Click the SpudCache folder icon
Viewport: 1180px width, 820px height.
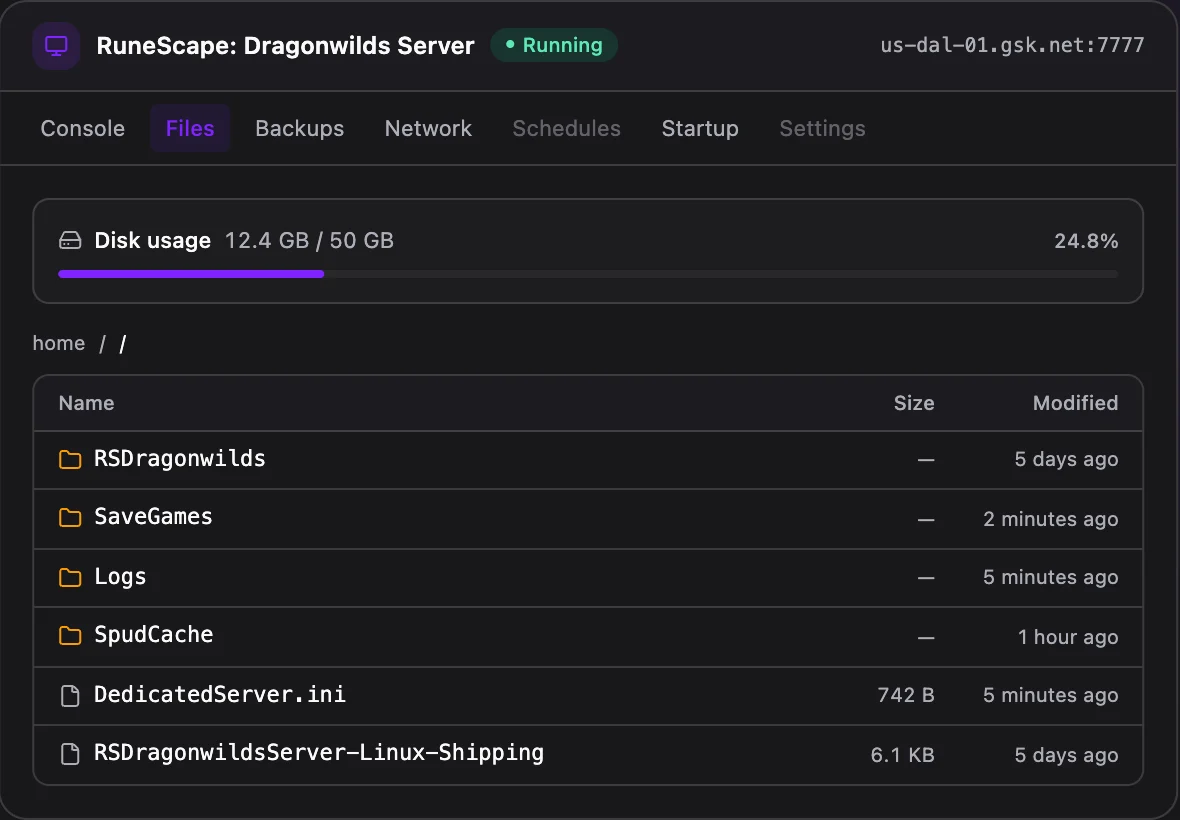click(70, 636)
